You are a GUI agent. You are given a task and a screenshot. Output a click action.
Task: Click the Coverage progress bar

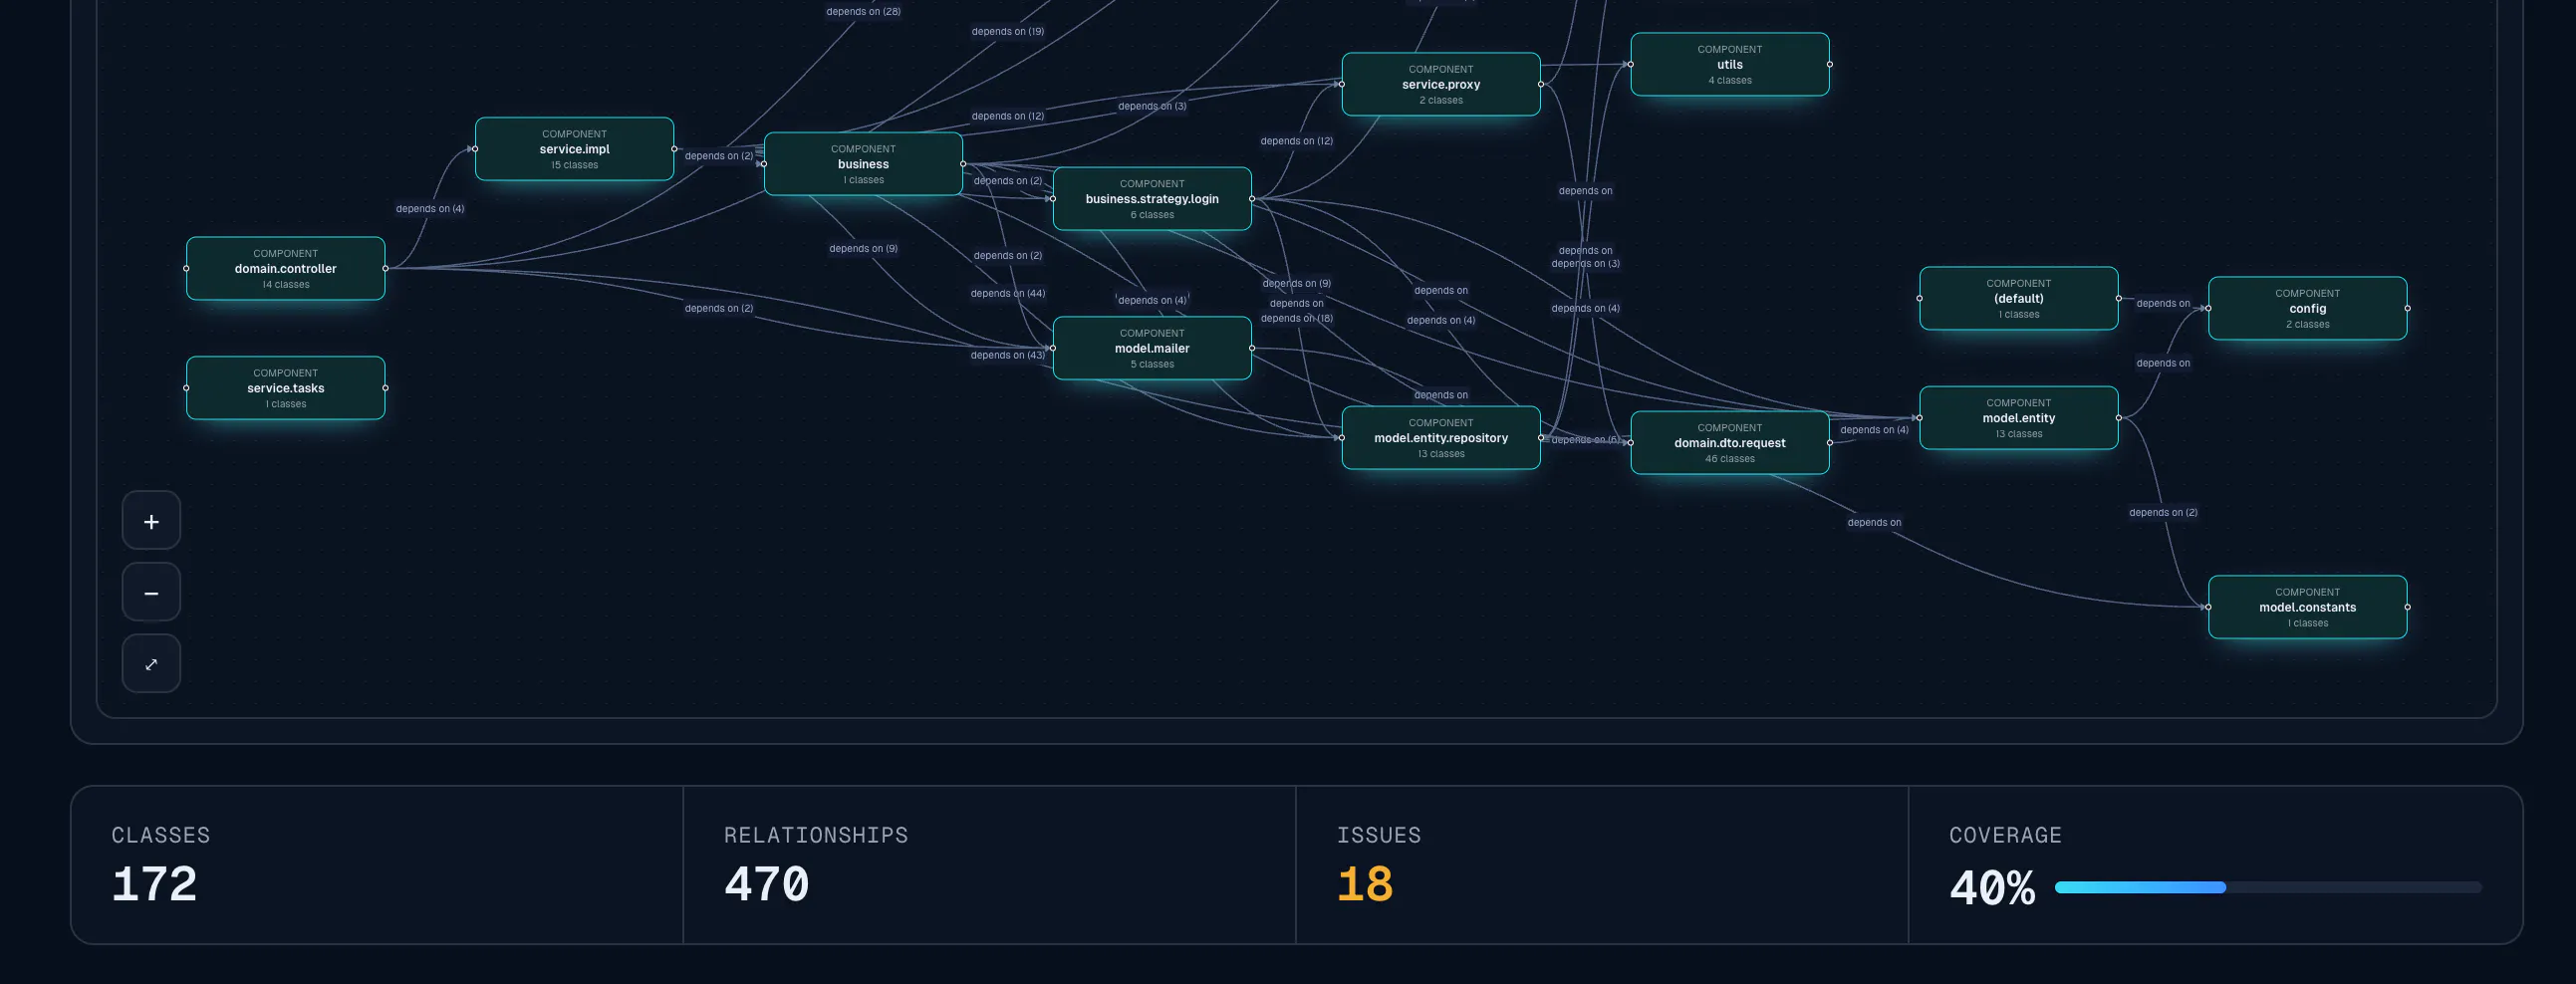(2268, 887)
